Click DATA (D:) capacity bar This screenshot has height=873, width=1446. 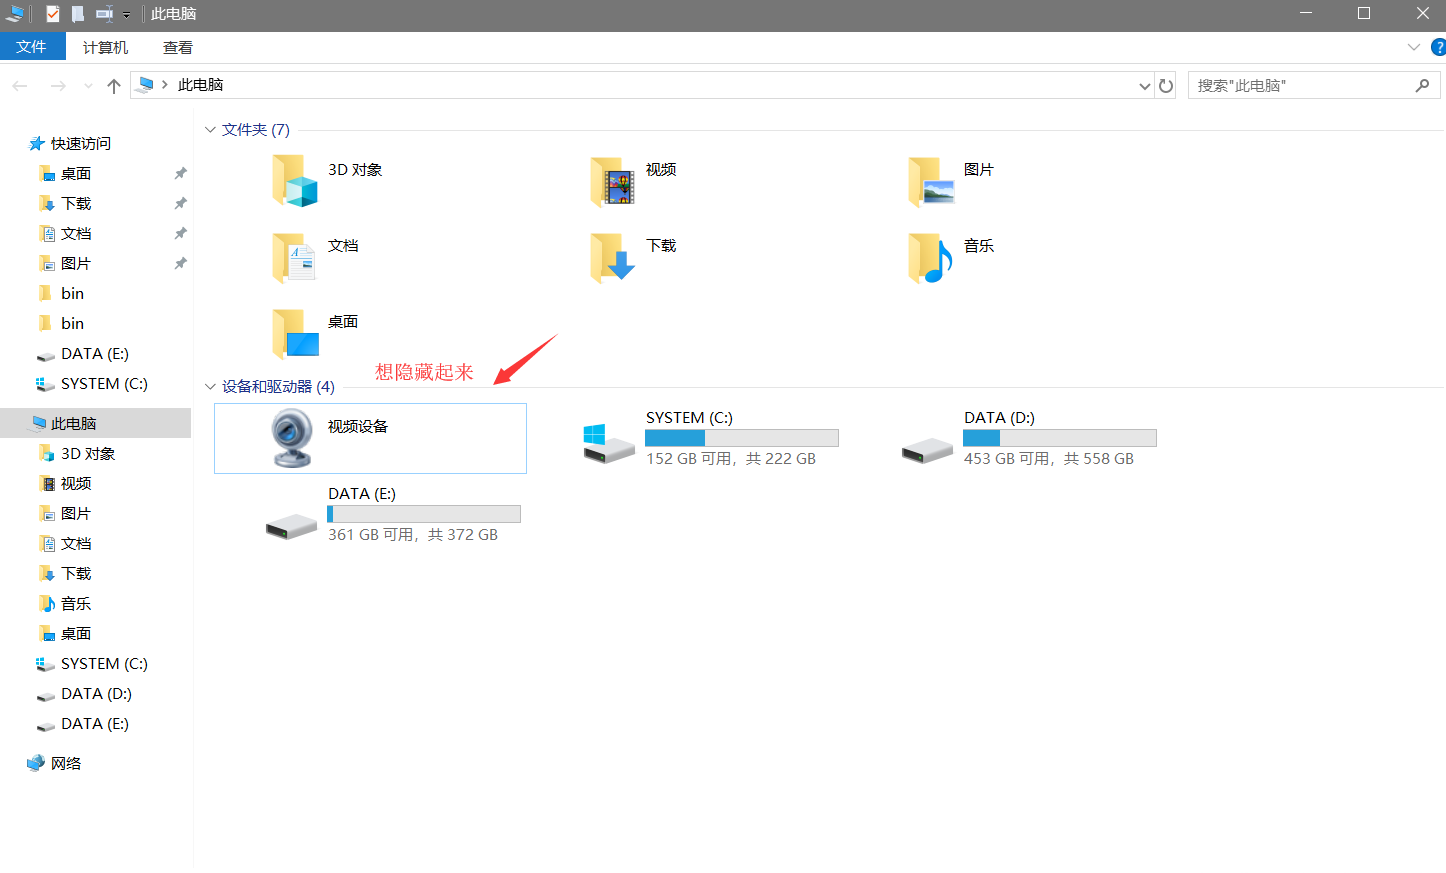coord(1060,438)
